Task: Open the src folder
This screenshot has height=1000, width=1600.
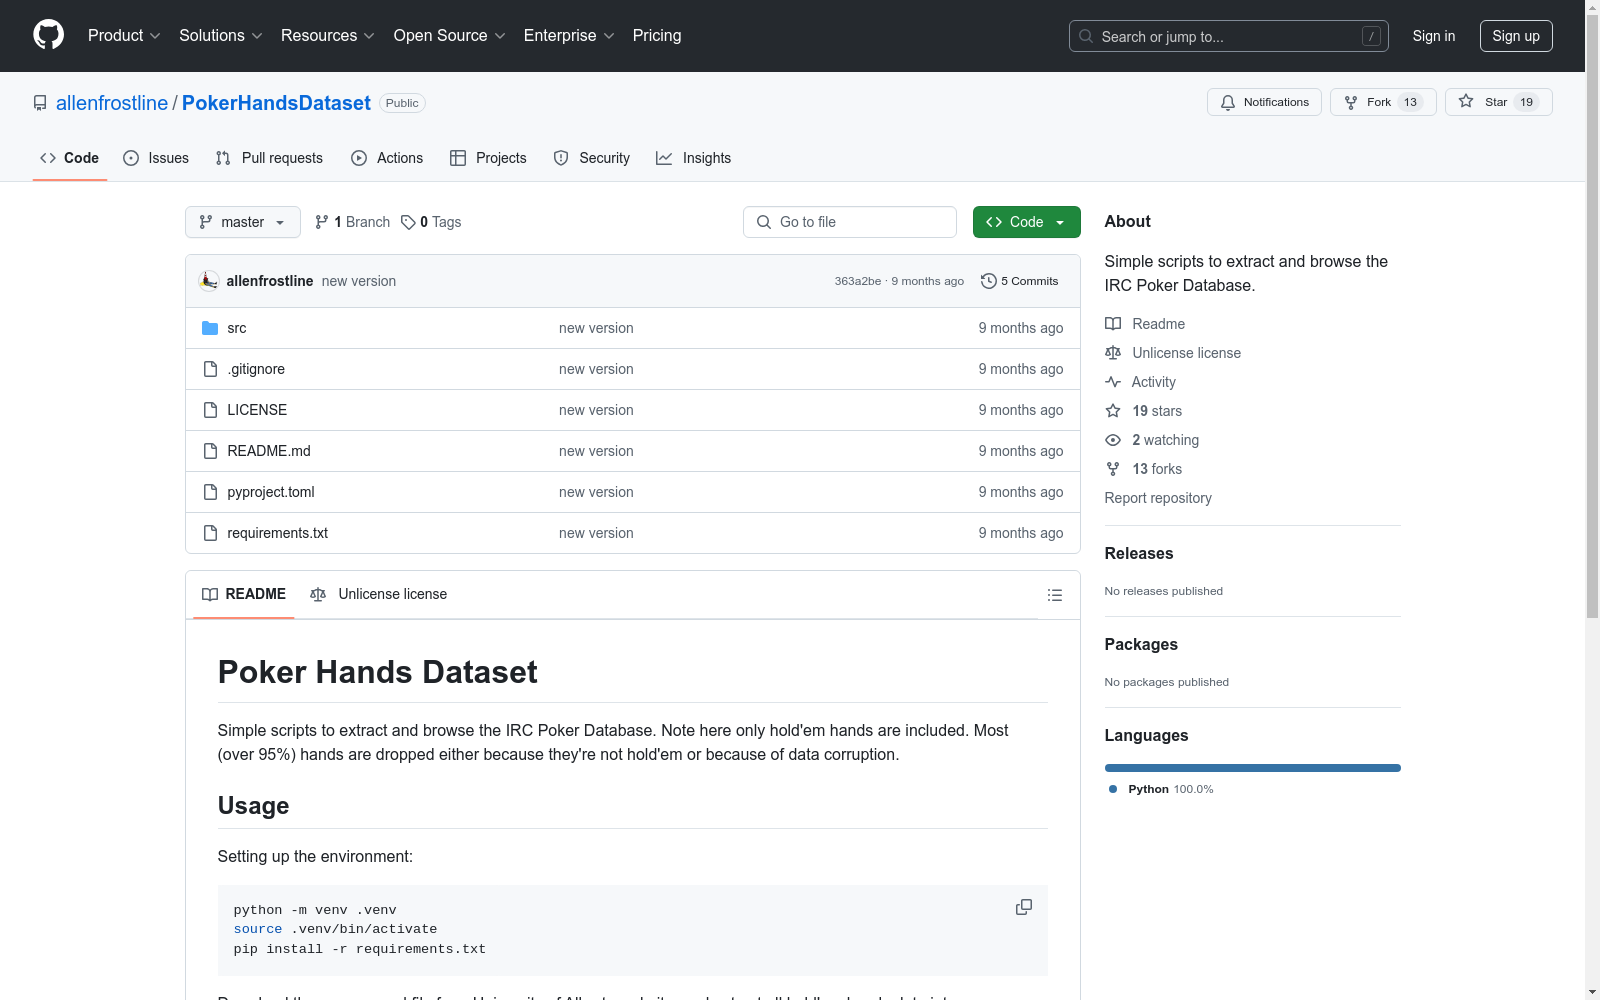Action: [x=237, y=328]
